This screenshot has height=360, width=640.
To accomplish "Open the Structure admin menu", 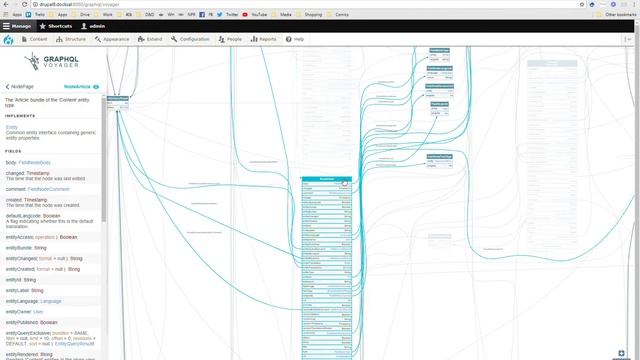I will [71, 39].
